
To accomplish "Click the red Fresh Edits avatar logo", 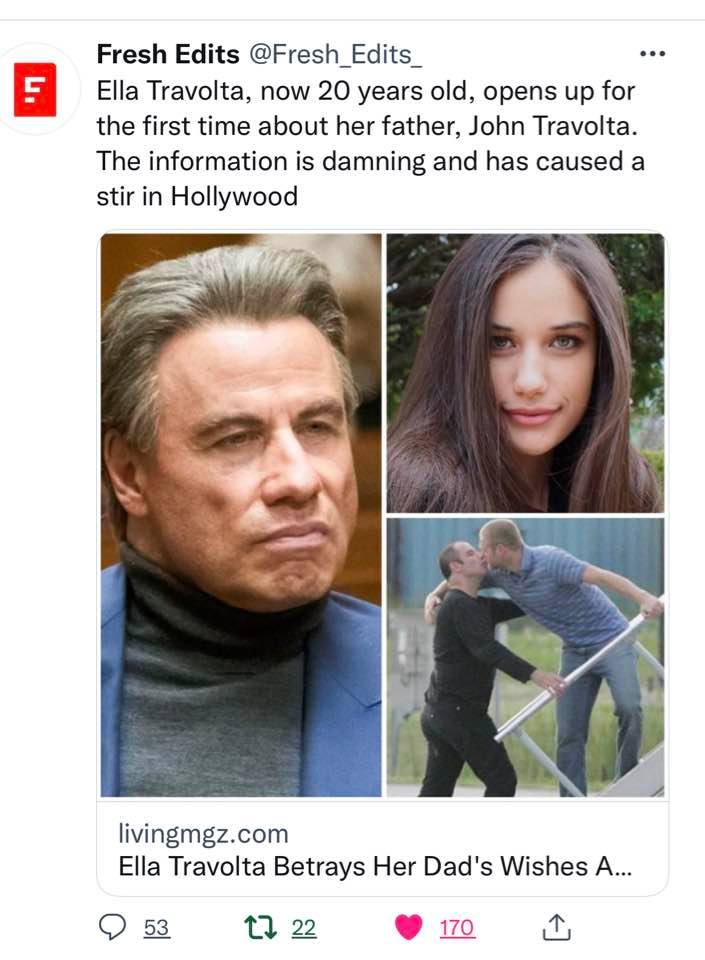I will [x=35, y=89].
